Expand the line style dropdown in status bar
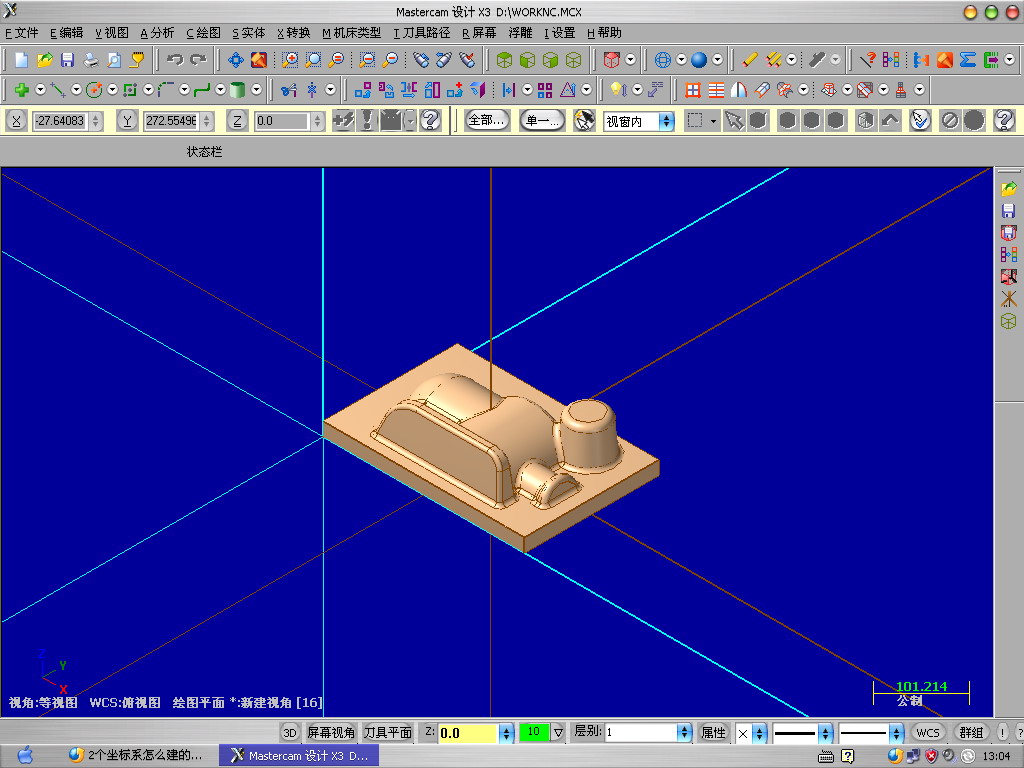The height and width of the screenshot is (768, 1024). 825,733
